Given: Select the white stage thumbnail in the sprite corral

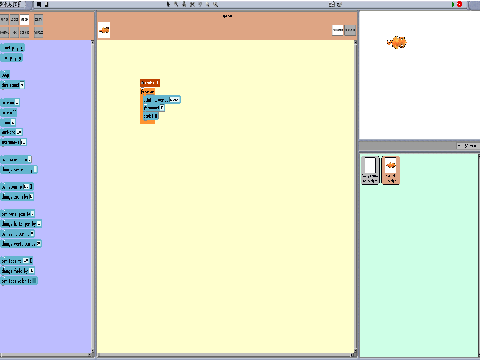Looking at the screenshot, I should coord(370,170).
